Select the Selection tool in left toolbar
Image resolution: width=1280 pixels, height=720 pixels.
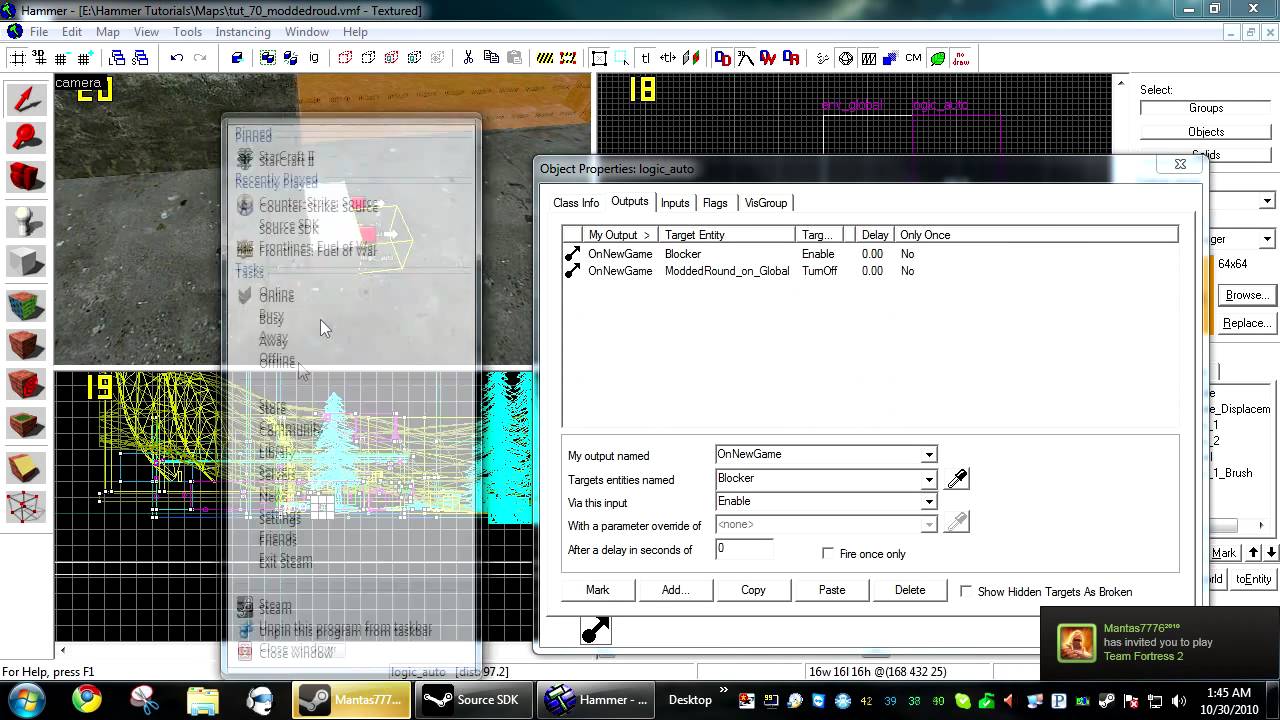[26, 98]
